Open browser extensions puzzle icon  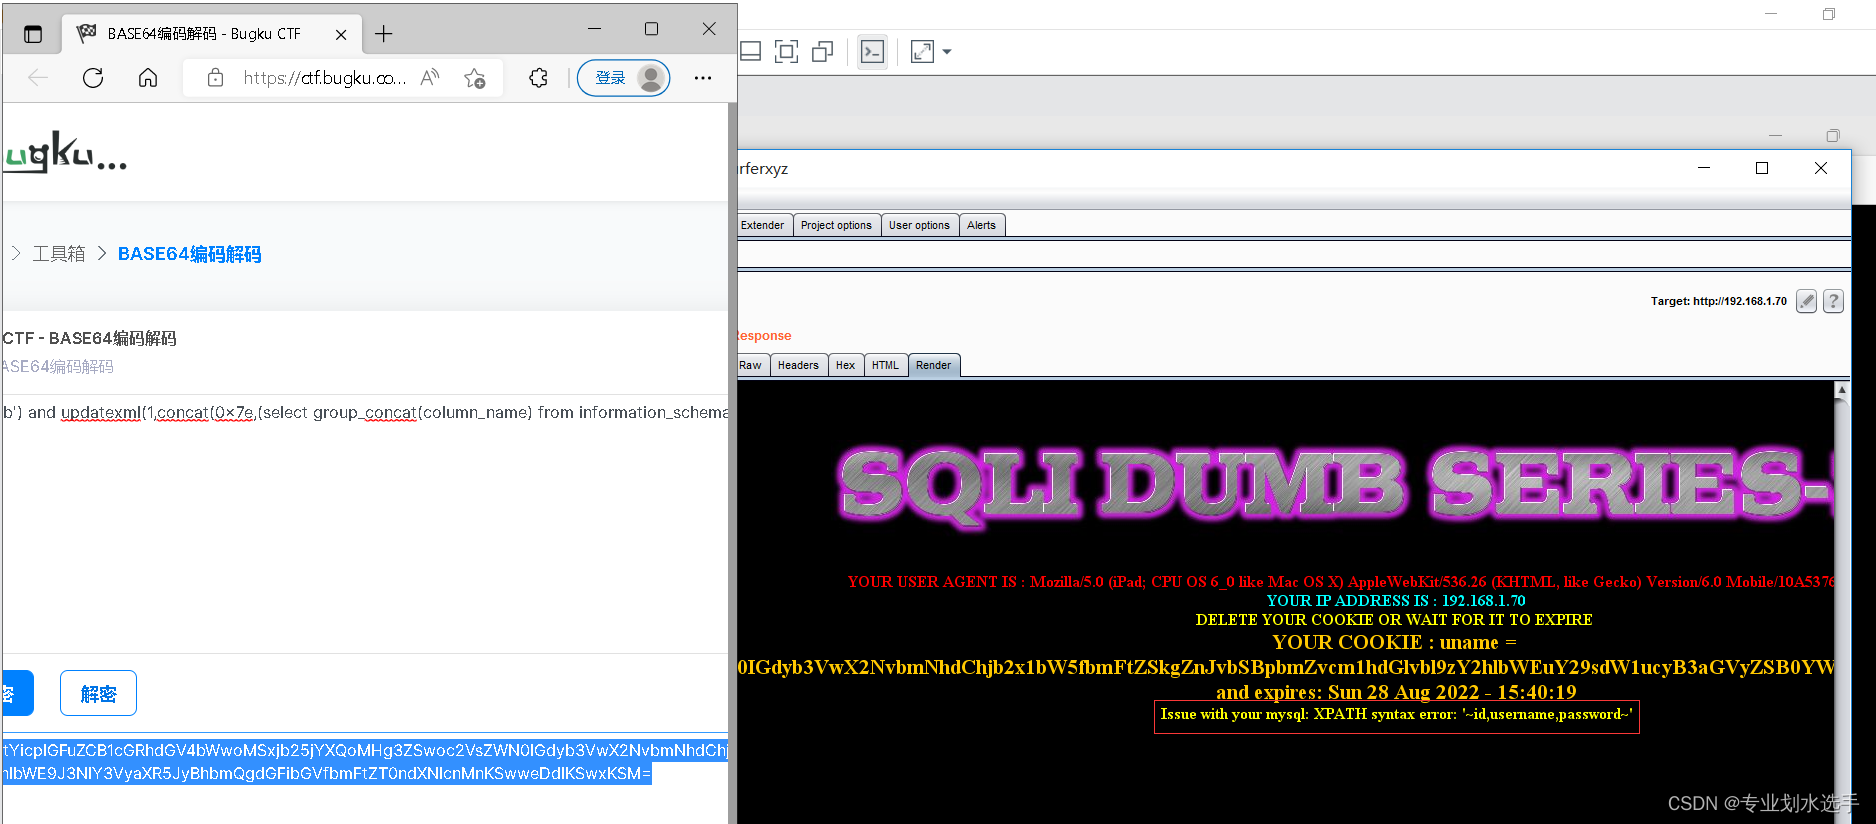pos(539,78)
